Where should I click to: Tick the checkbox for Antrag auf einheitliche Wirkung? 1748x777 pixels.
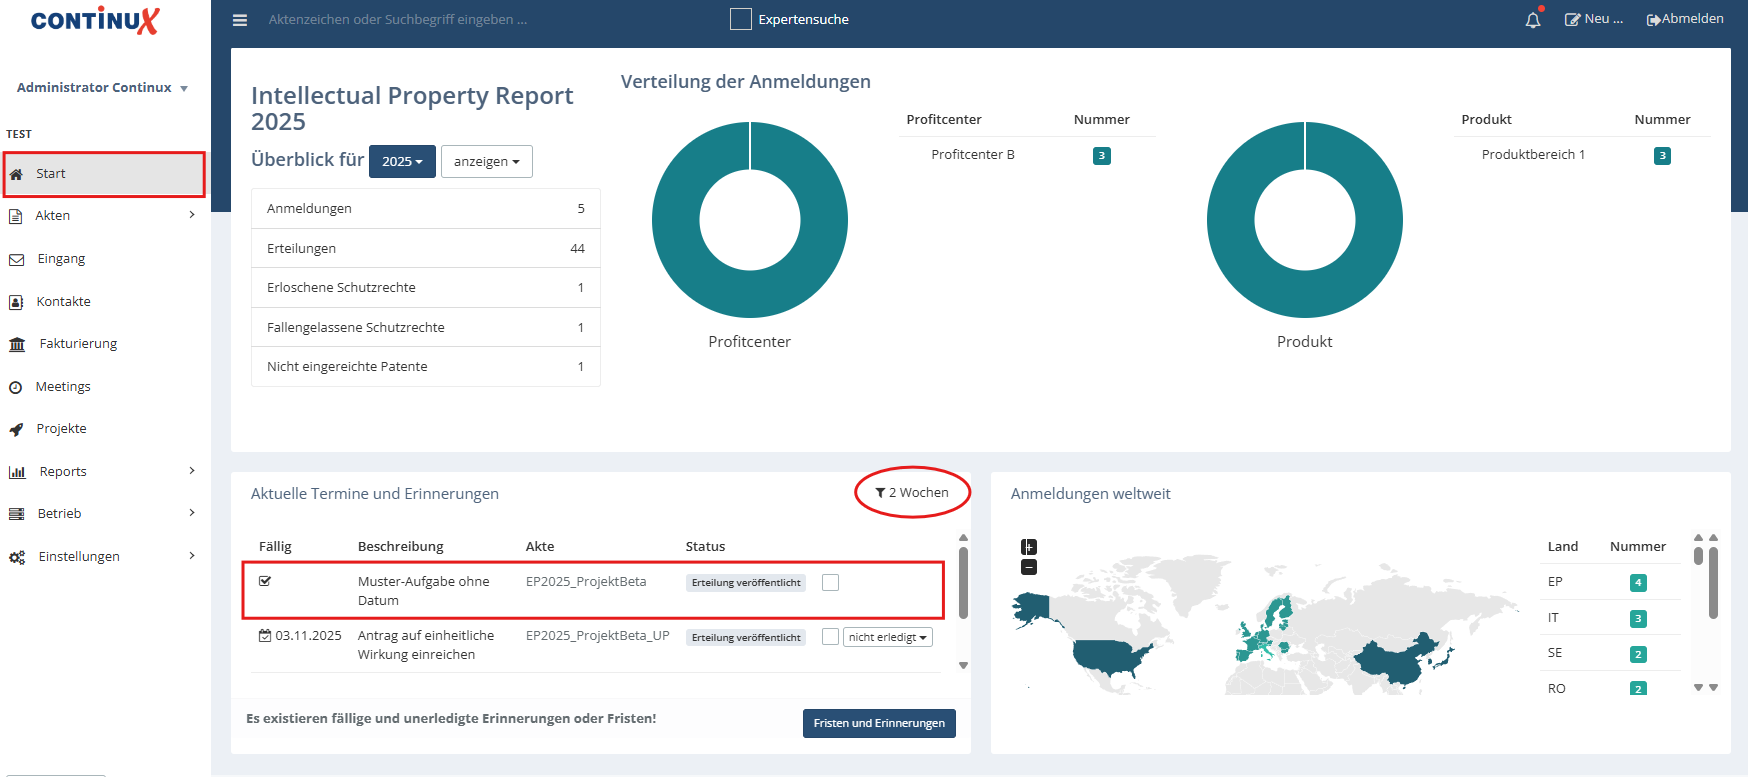pos(830,637)
